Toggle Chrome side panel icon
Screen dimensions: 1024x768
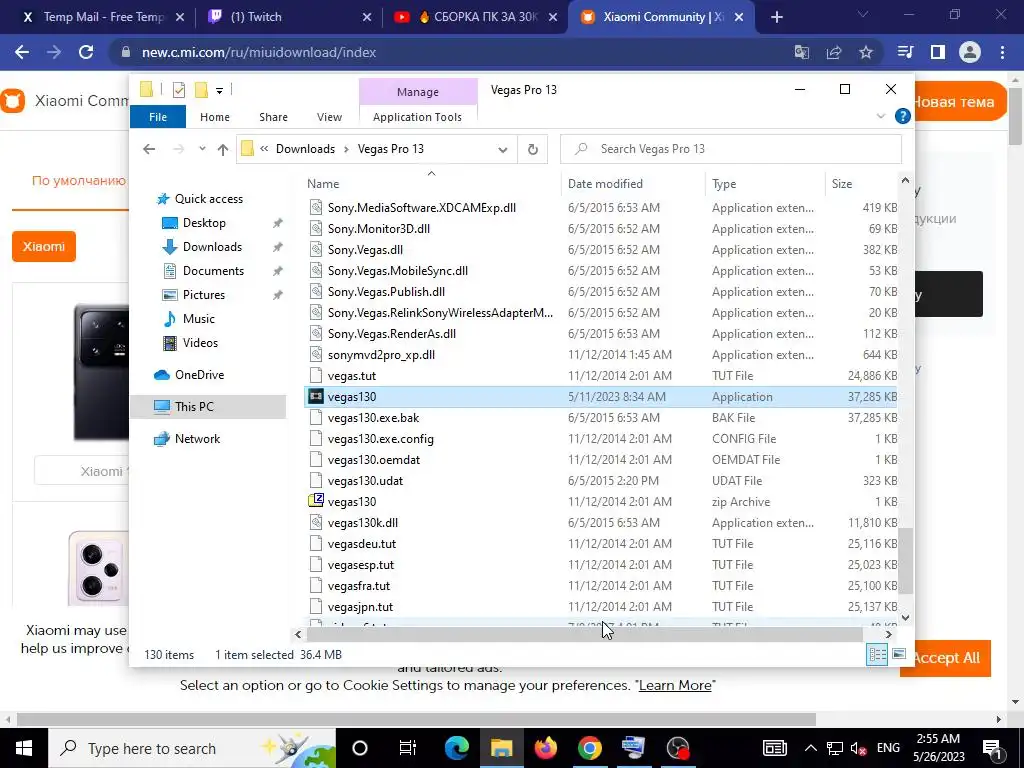(x=938, y=52)
